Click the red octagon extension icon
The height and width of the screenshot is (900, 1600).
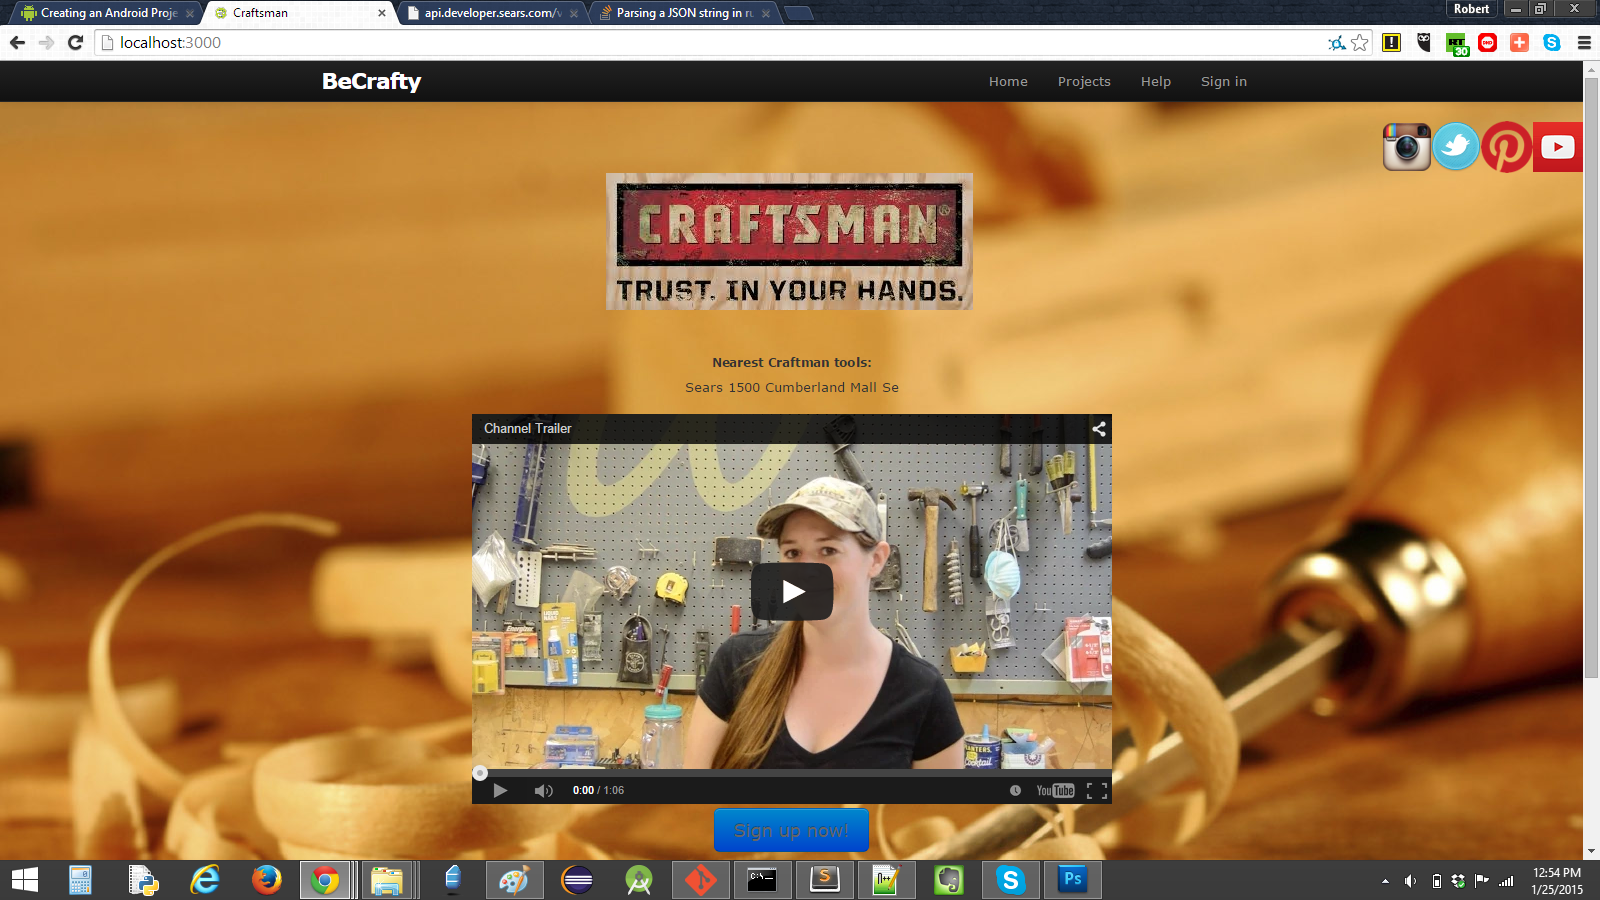1488,42
